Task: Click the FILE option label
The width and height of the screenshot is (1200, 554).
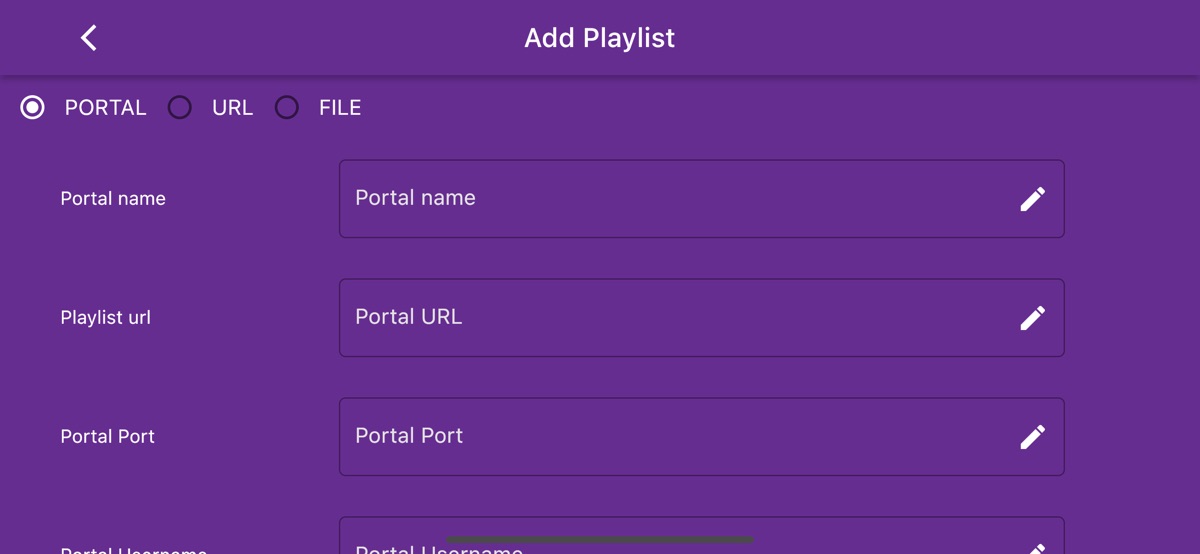Action: click(340, 108)
